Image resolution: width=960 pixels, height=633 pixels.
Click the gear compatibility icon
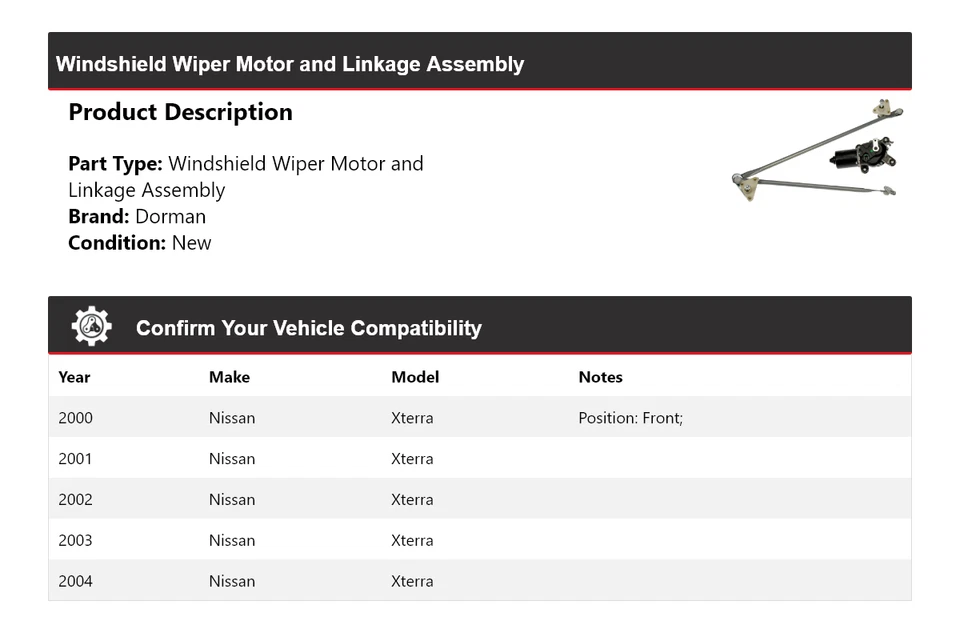coord(91,327)
